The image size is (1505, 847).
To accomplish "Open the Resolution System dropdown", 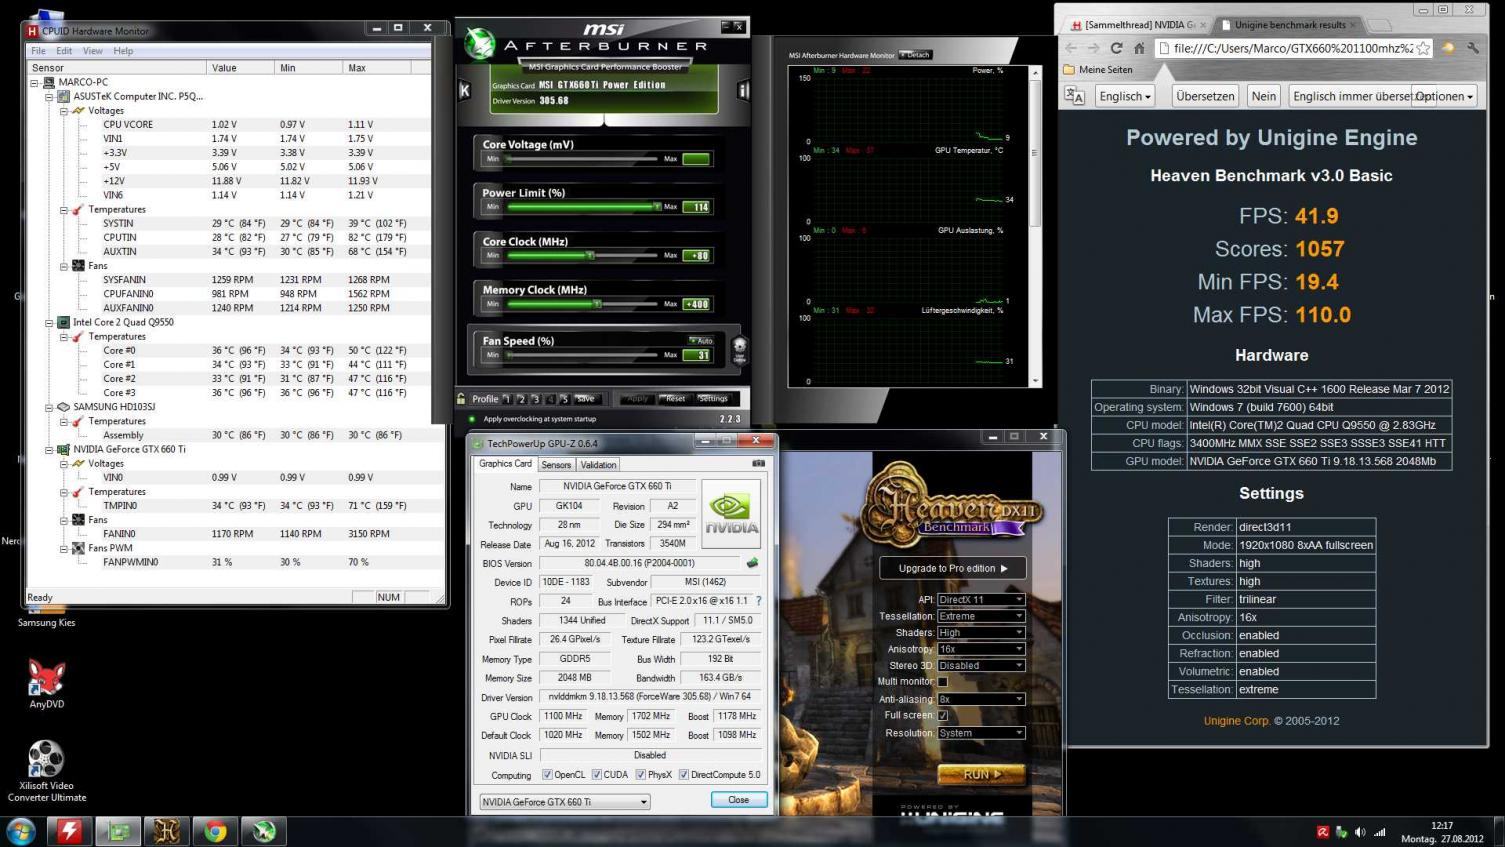I will 981,733.
